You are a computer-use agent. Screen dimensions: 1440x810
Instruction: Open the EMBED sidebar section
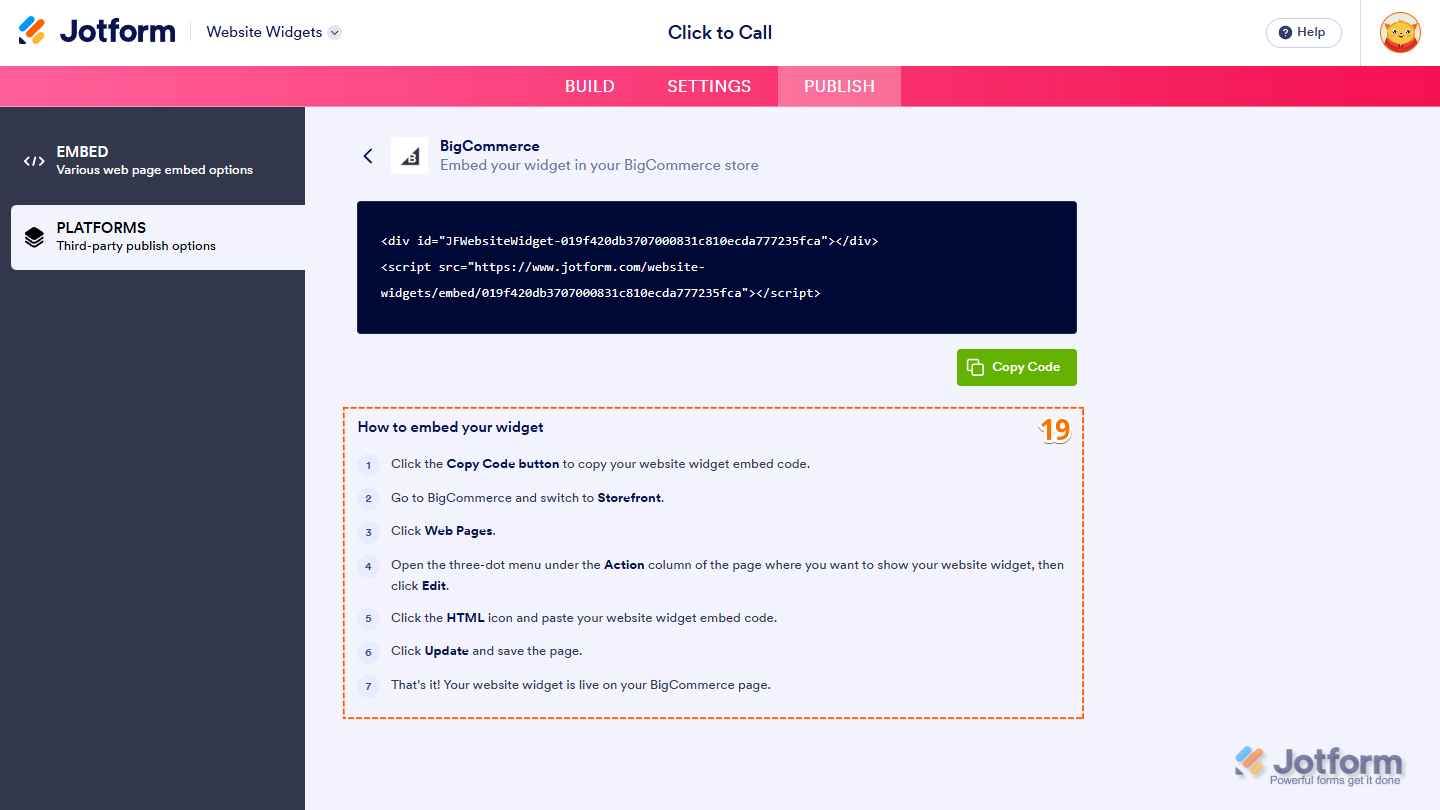pyautogui.click(x=152, y=160)
